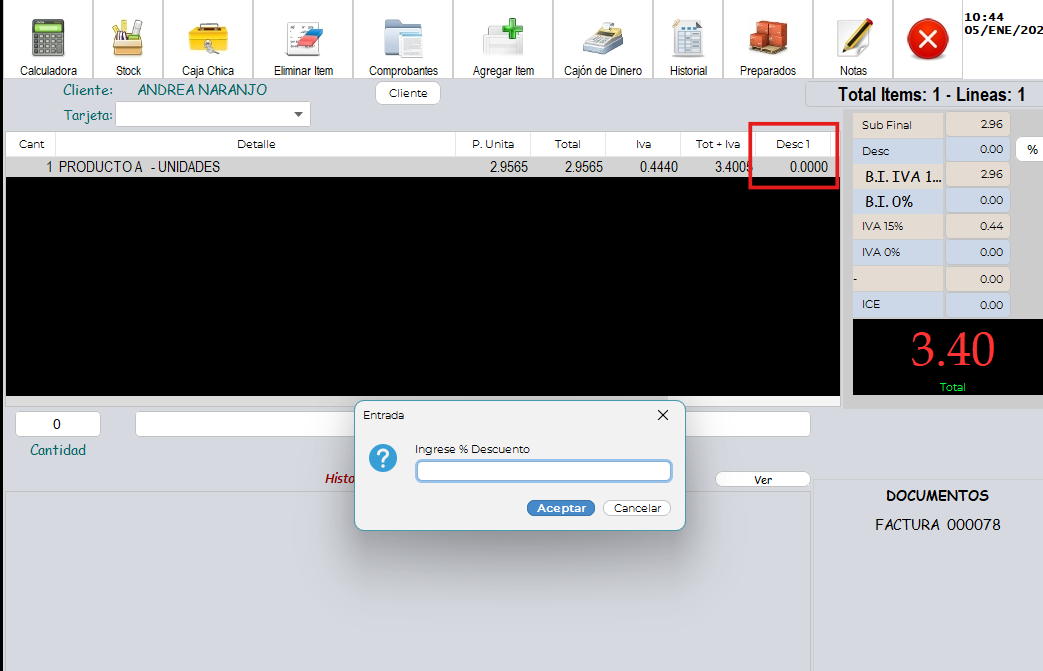This screenshot has width=1043, height=671.
Task: Click the Ingrese % Descuento input field
Action: [543, 471]
